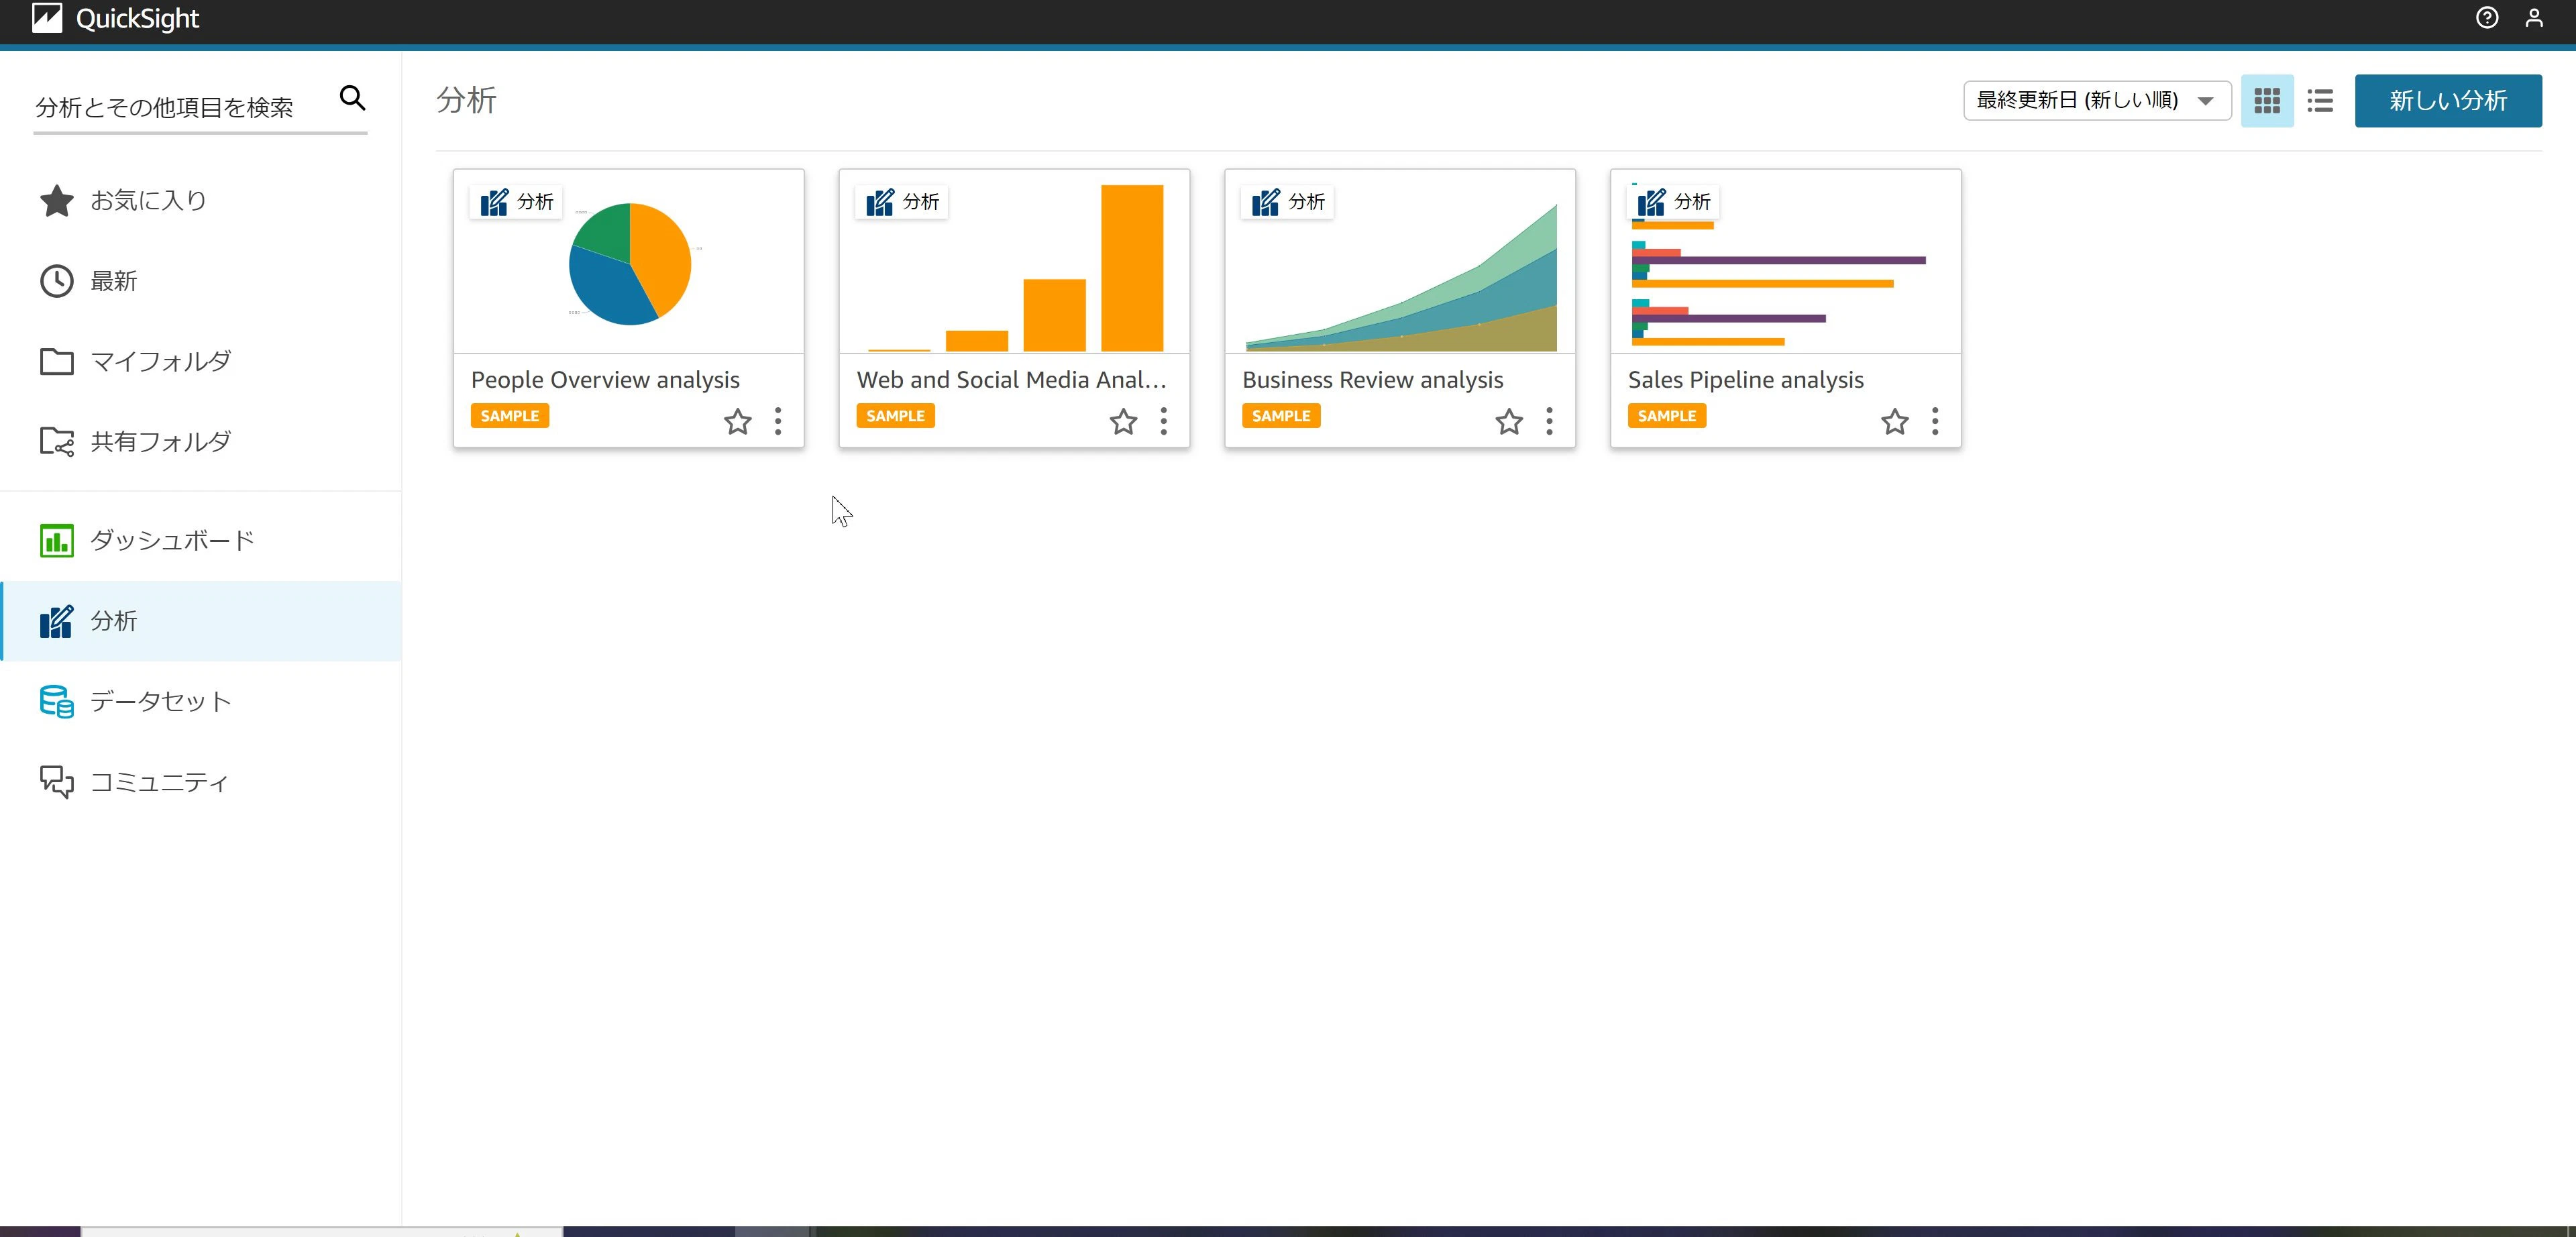Open Sales Pipeline analysis title
This screenshot has width=2576, height=1237.
[x=1745, y=380]
